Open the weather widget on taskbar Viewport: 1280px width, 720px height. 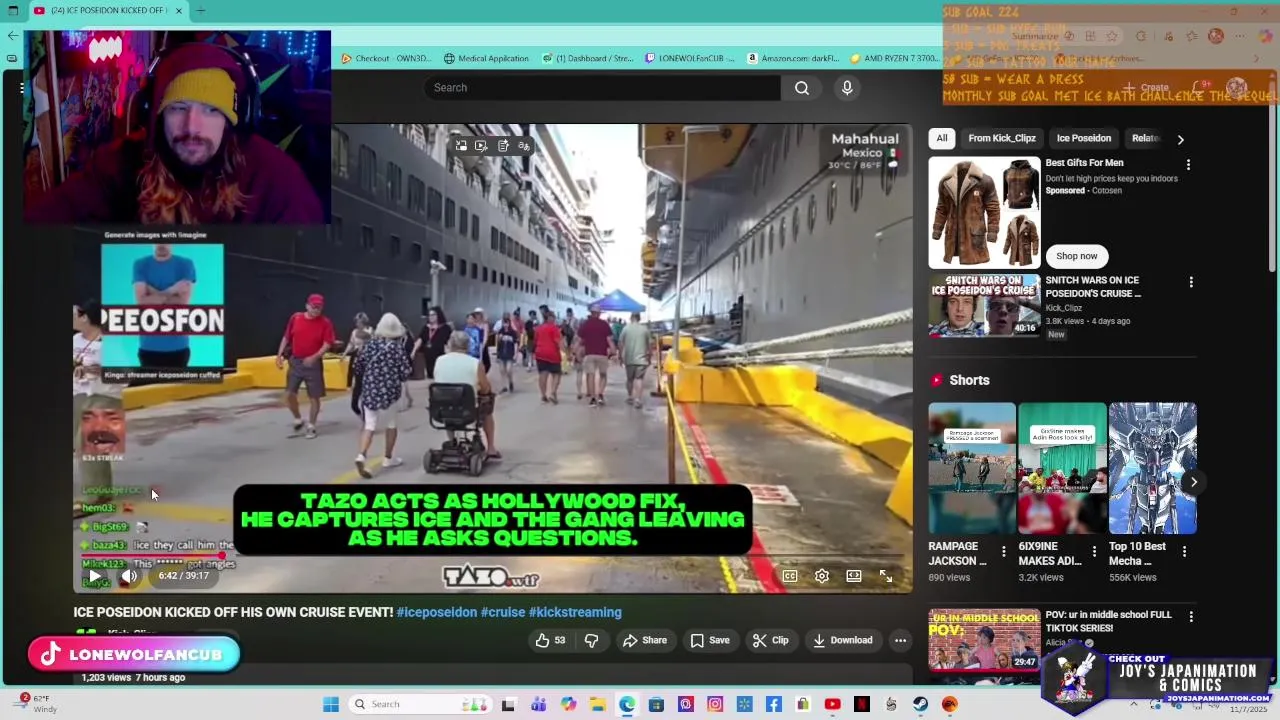pos(38,704)
